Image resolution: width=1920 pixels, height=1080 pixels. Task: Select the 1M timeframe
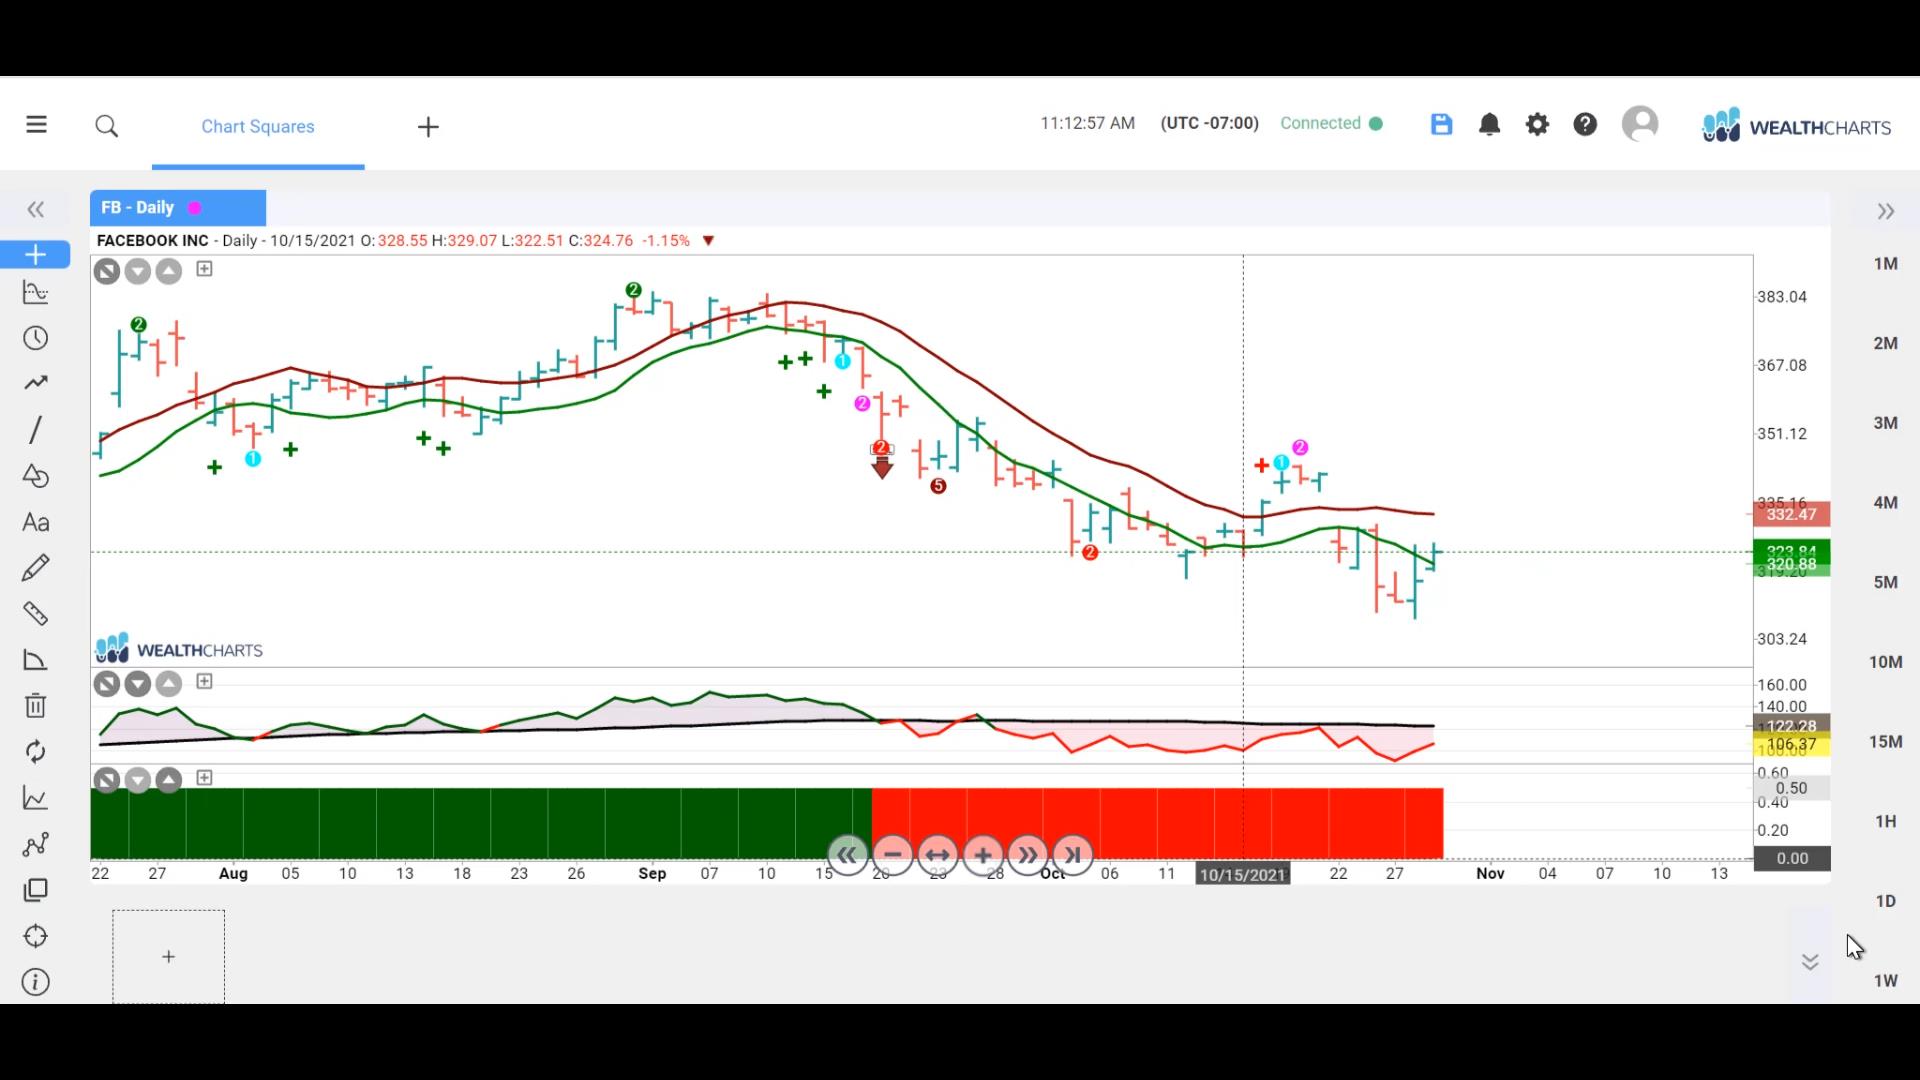pyautogui.click(x=1886, y=264)
